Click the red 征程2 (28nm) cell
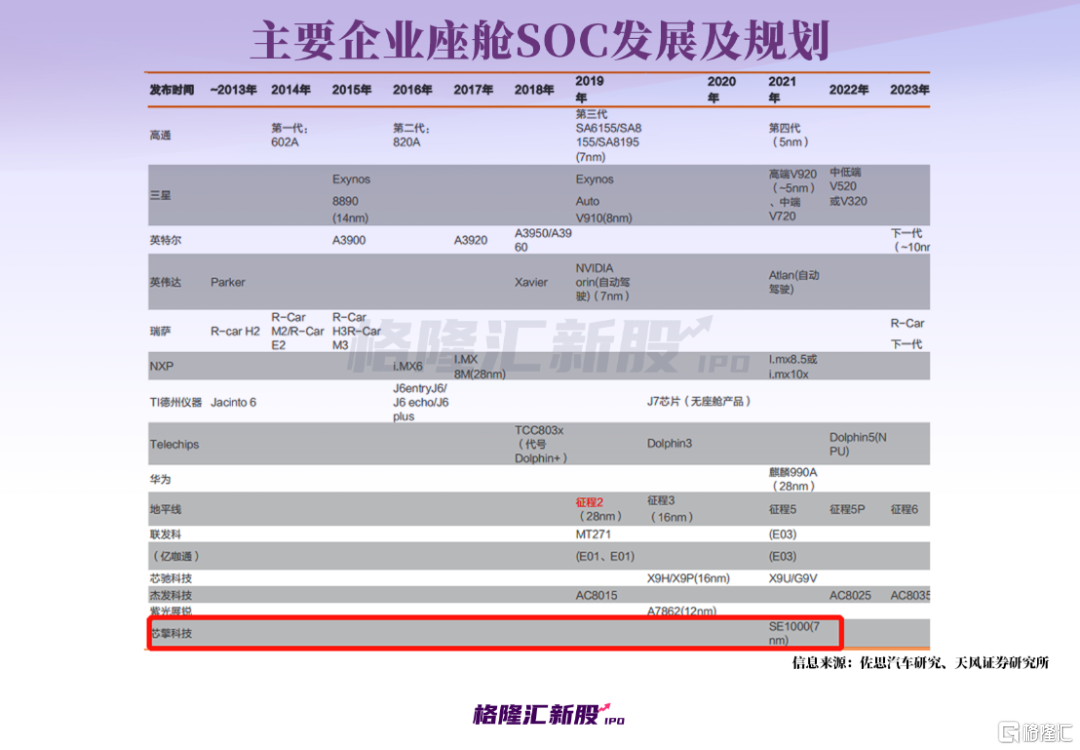The image size is (1080, 750). point(599,510)
